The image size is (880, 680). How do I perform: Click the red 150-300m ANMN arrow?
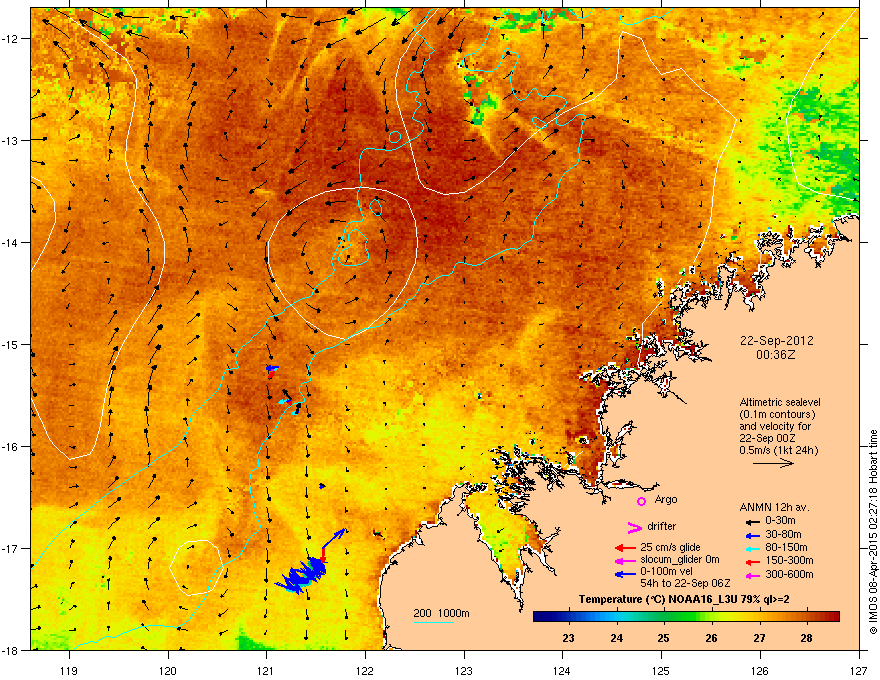(752, 560)
